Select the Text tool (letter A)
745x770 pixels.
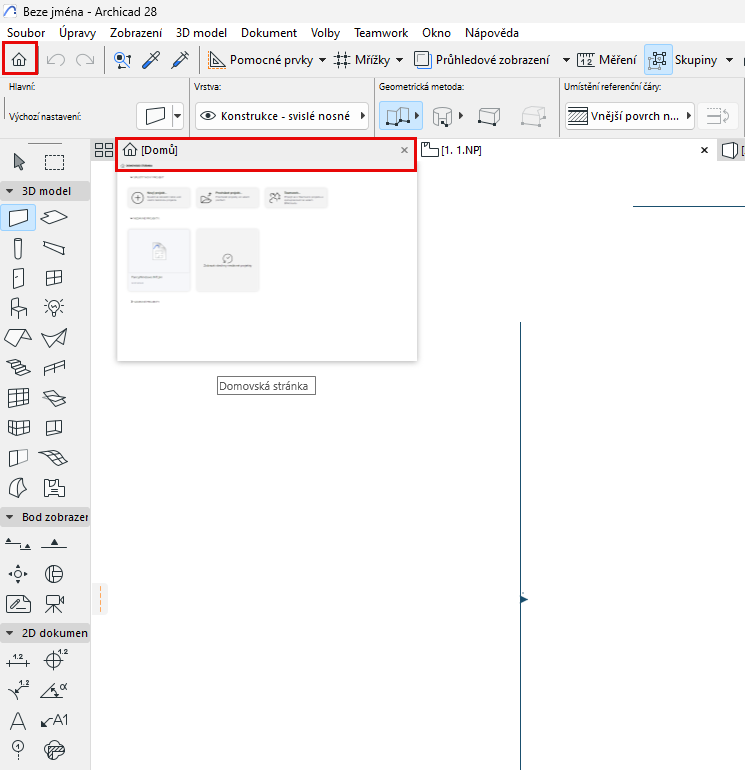(18, 721)
